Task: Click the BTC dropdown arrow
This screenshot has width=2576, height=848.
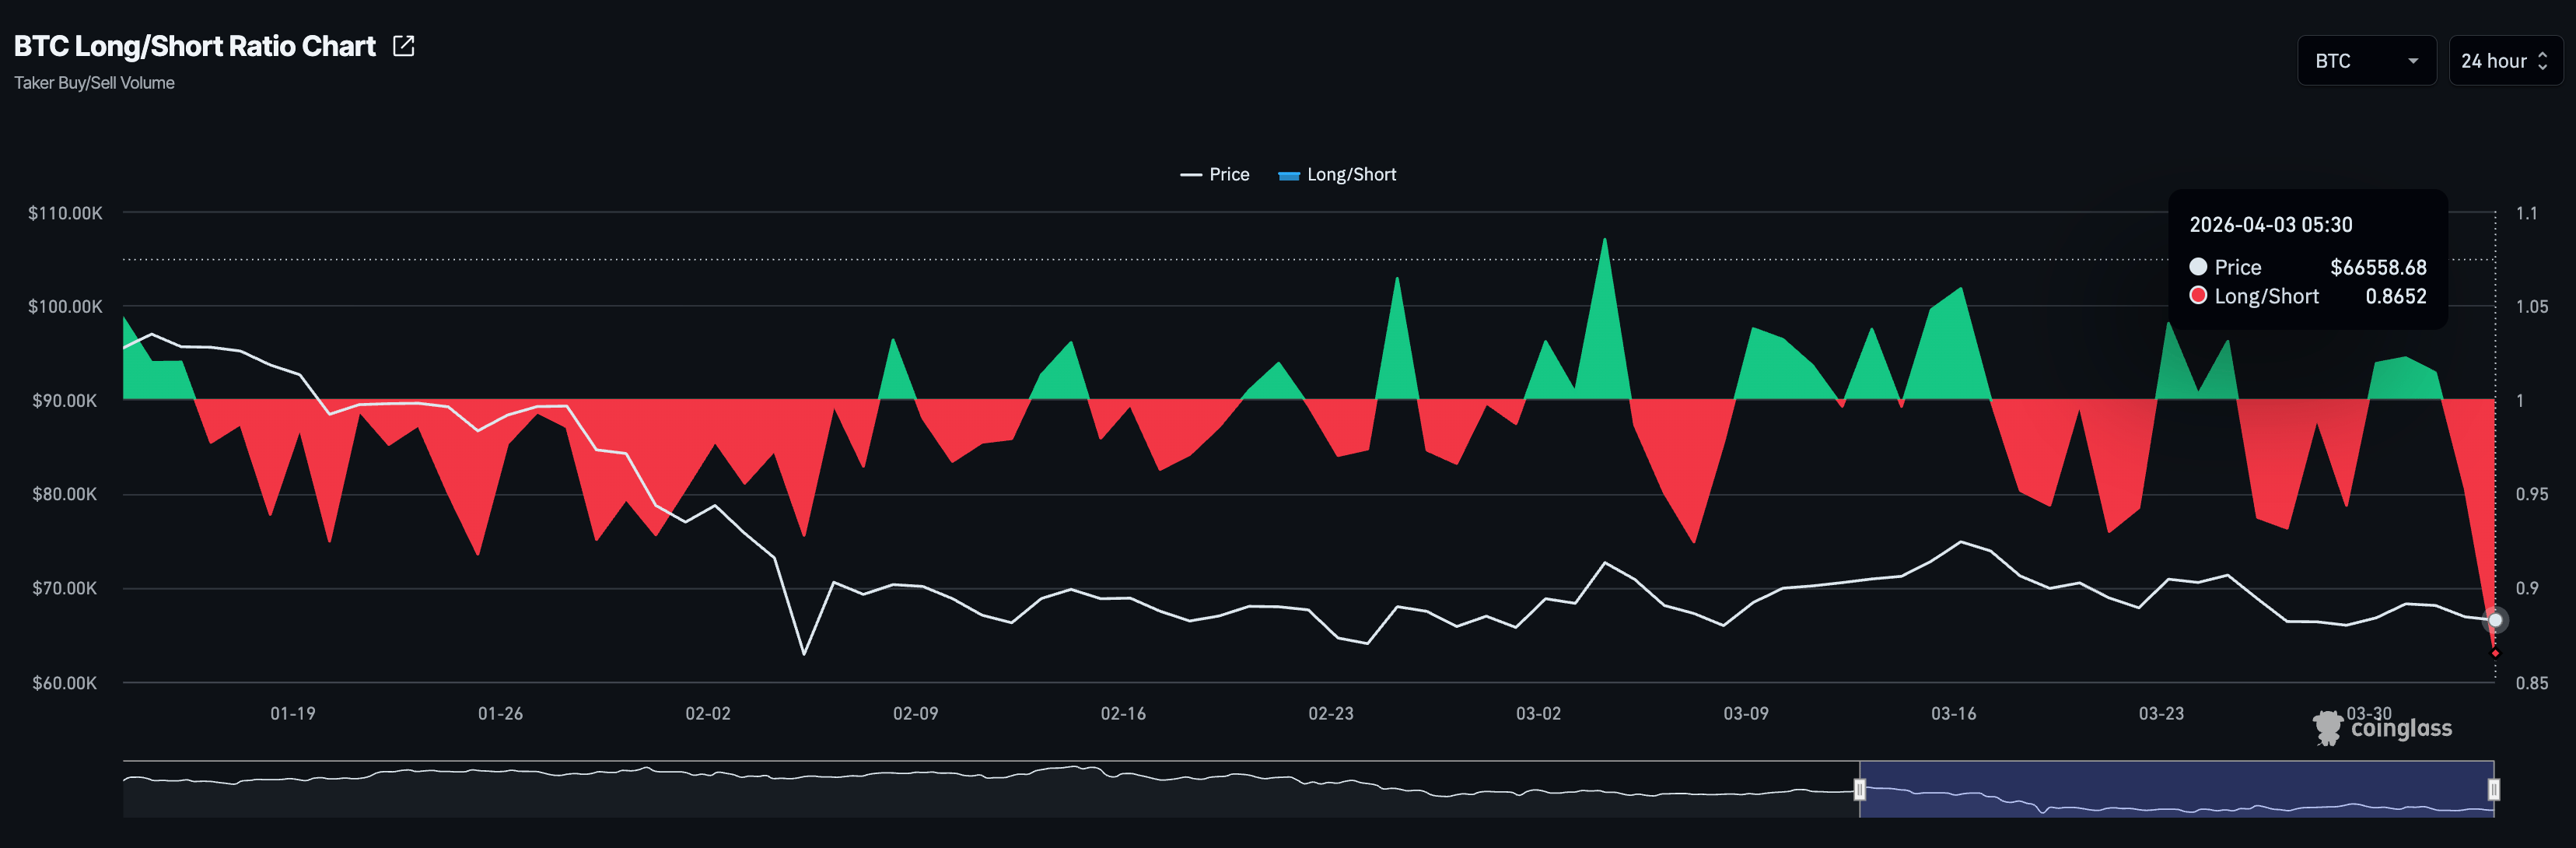Action: pyautogui.click(x=2412, y=61)
